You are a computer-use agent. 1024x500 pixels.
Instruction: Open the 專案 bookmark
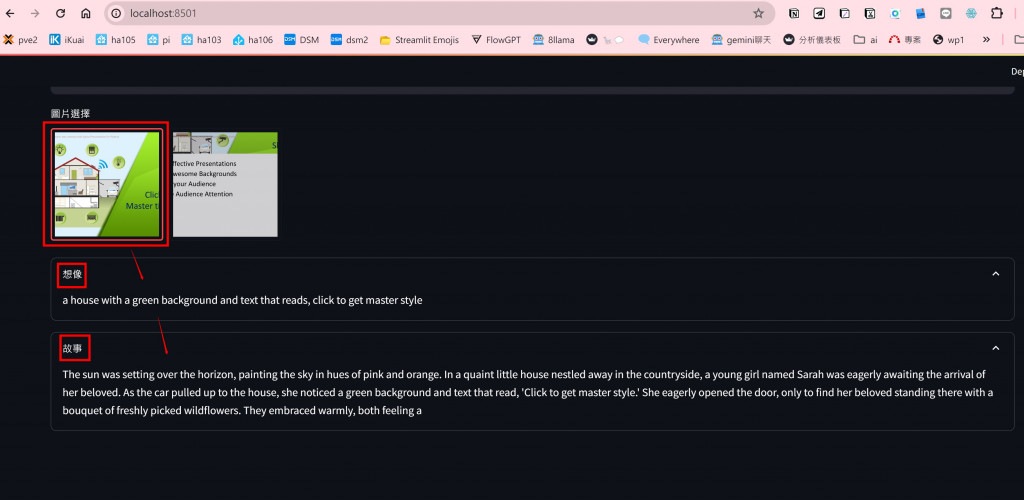pos(905,40)
